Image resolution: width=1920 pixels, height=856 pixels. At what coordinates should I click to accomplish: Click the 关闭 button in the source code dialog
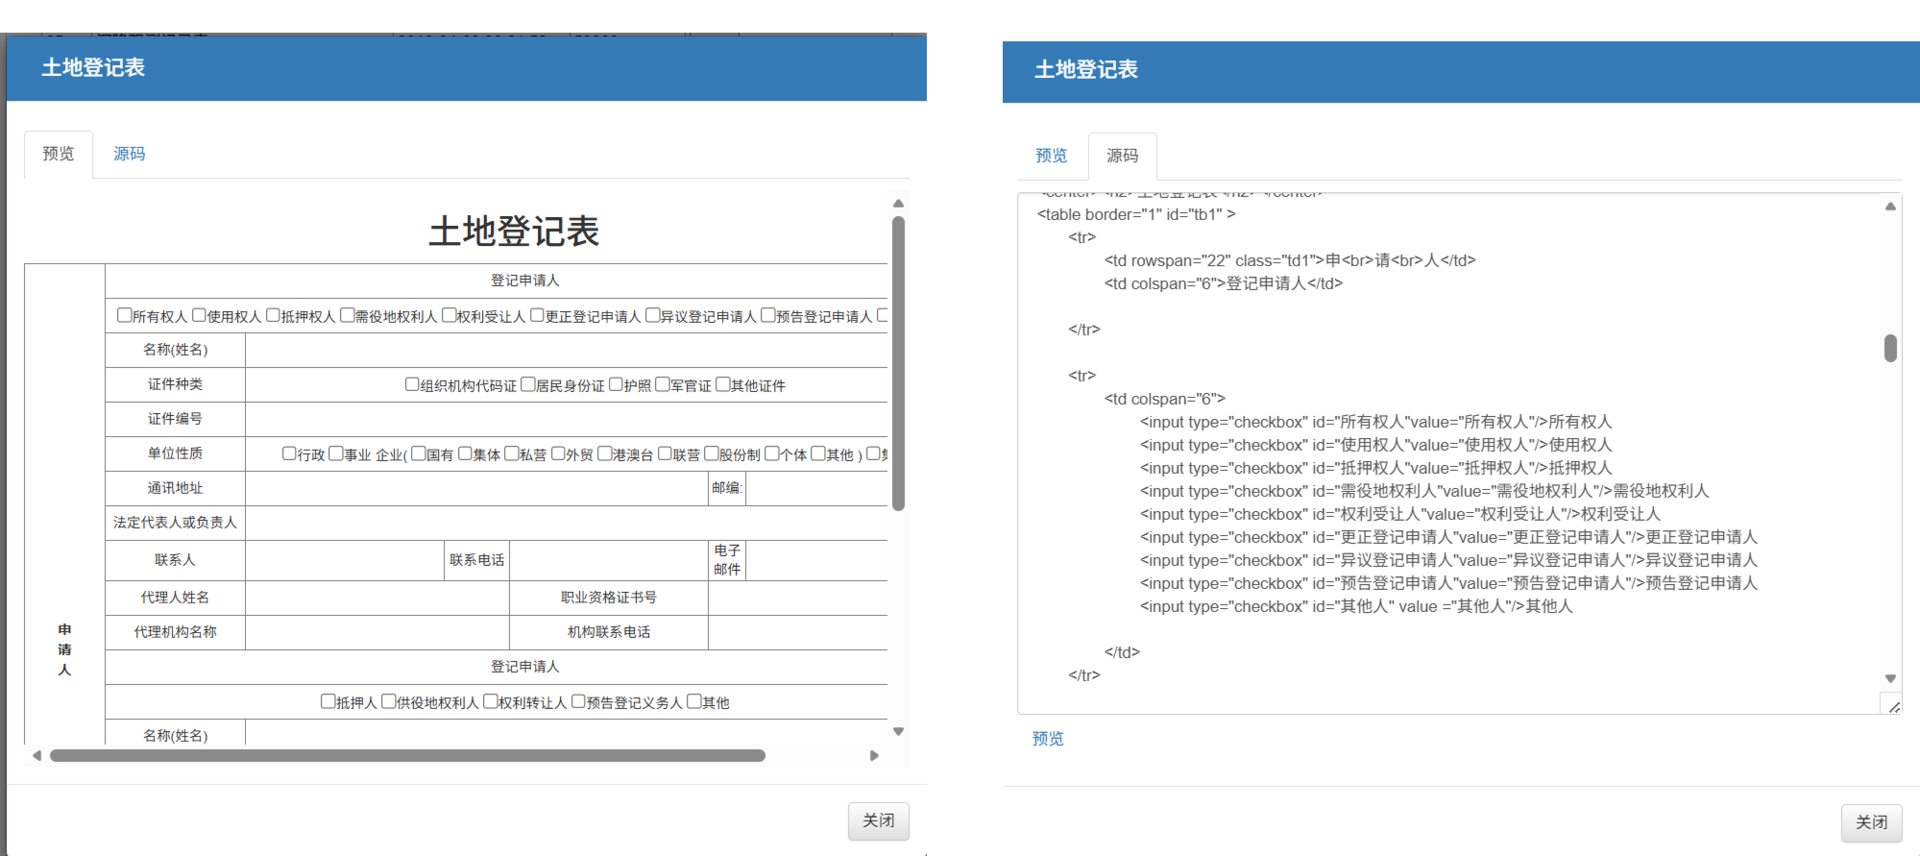(x=1871, y=823)
